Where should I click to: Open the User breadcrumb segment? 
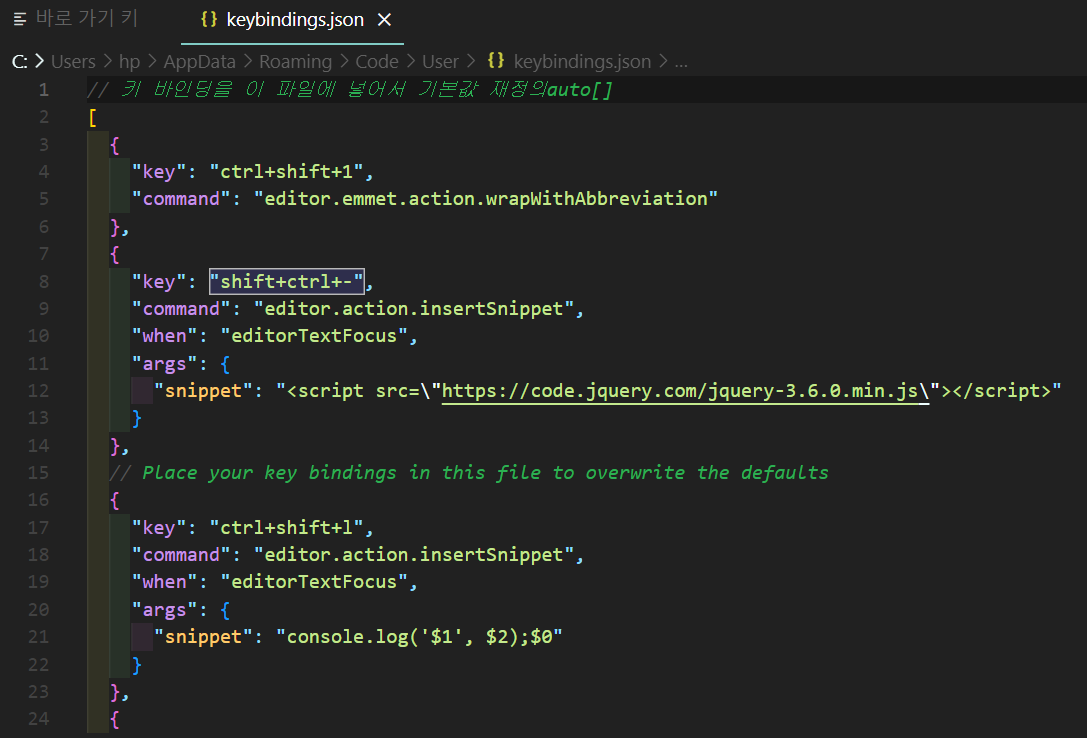coord(440,62)
